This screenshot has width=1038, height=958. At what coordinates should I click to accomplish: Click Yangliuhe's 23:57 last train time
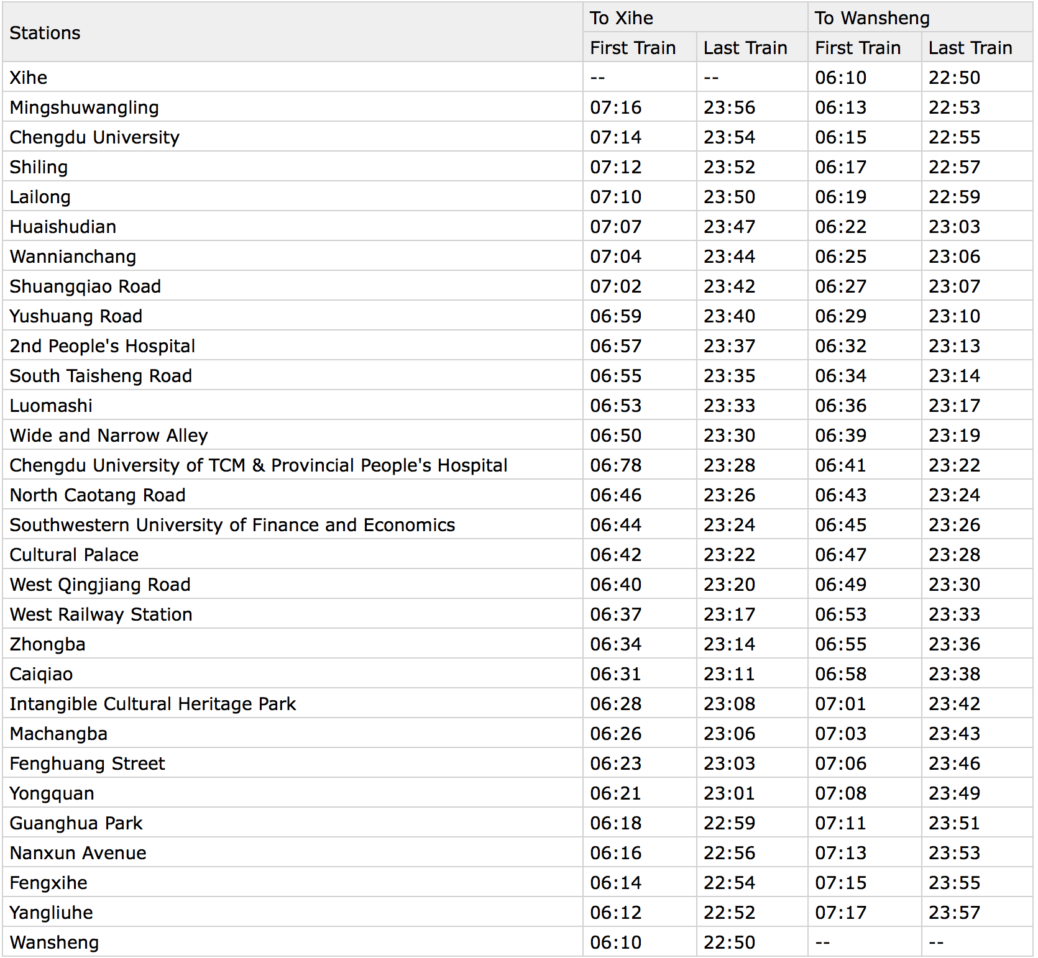pyautogui.click(x=954, y=912)
